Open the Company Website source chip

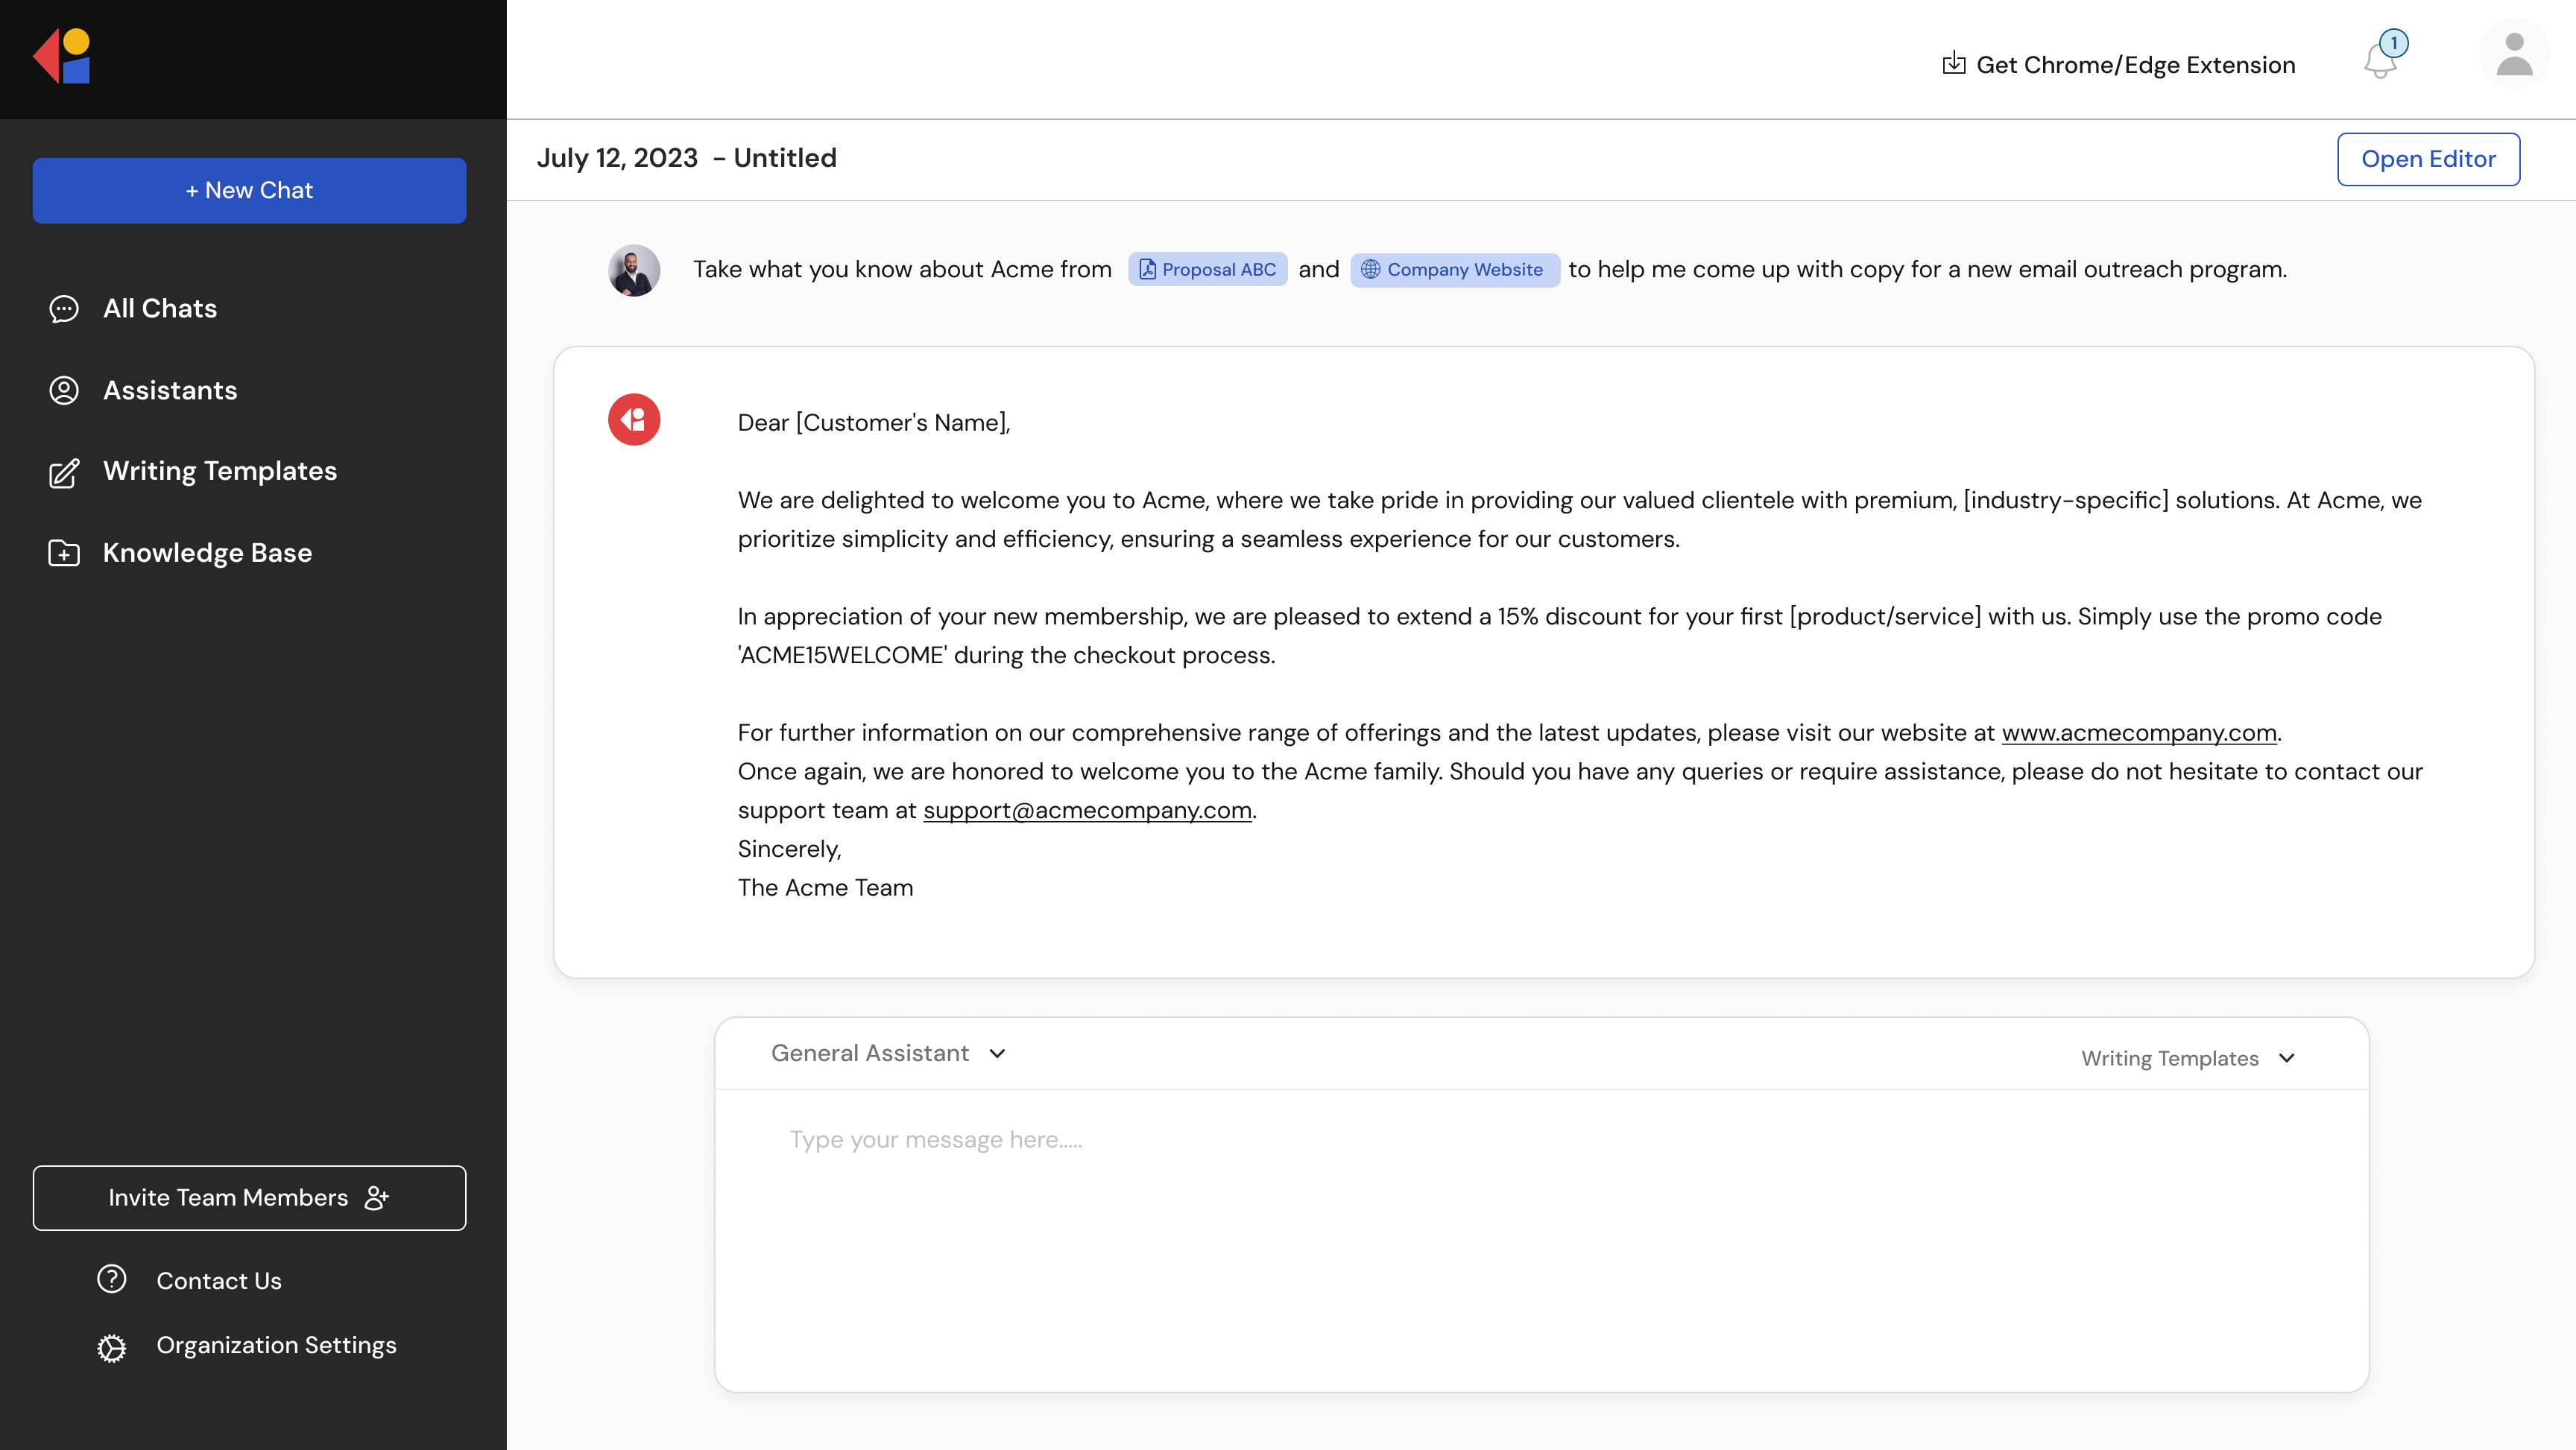click(x=1453, y=270)
